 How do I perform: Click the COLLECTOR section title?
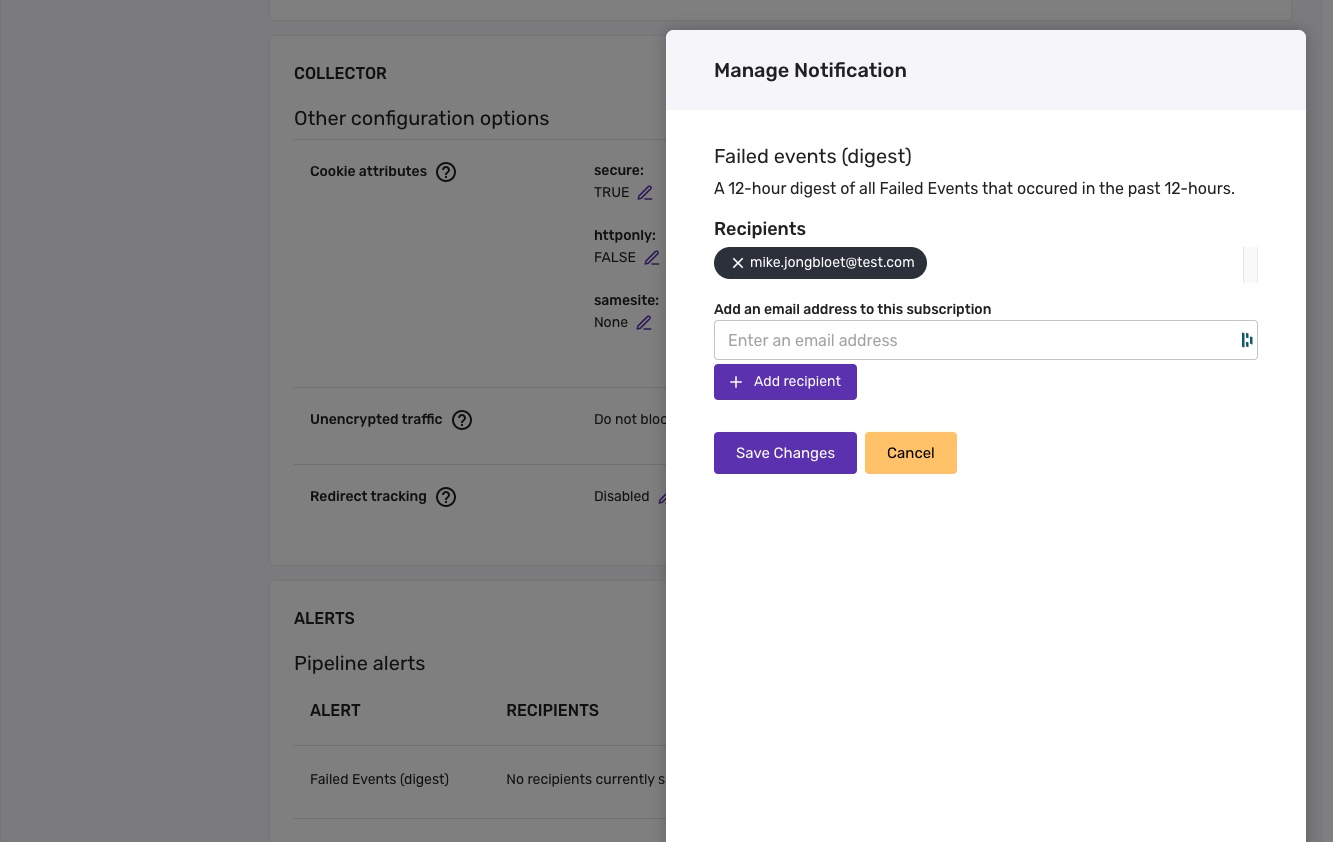(x=340, y=74)
